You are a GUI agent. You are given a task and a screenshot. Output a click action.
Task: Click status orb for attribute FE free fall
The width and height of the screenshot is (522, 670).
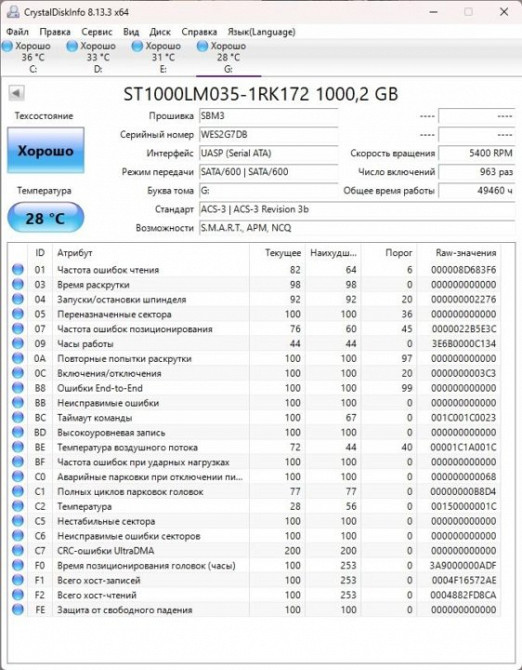[x=18, y=610]
